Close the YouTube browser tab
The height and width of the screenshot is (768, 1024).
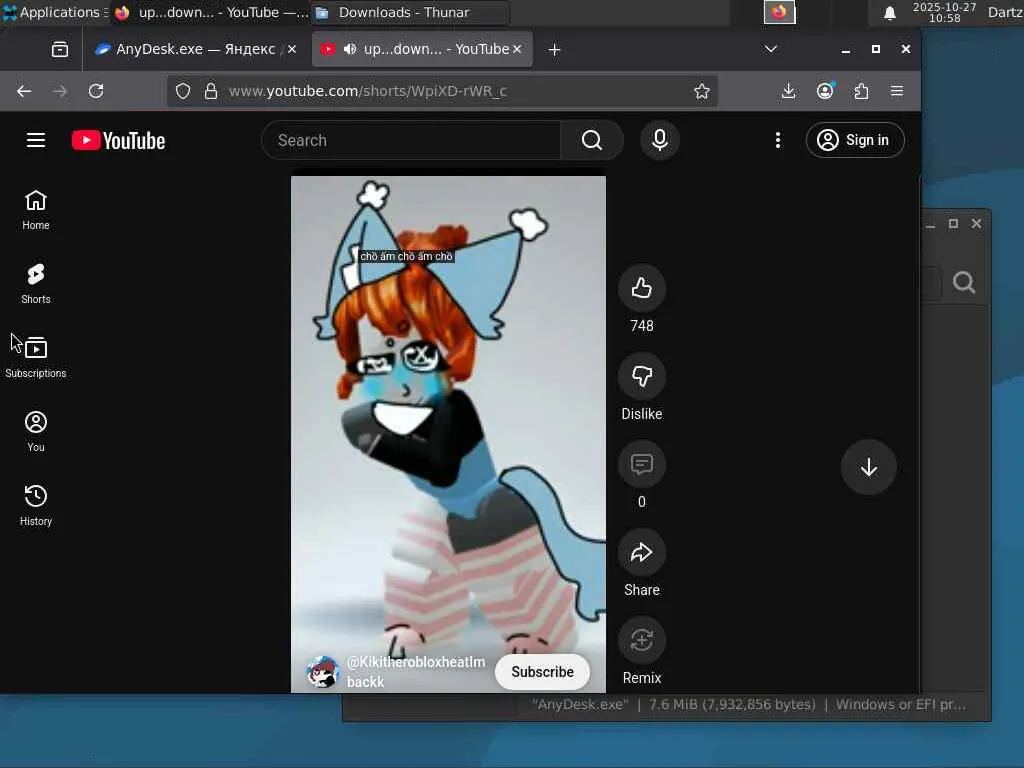517,50
